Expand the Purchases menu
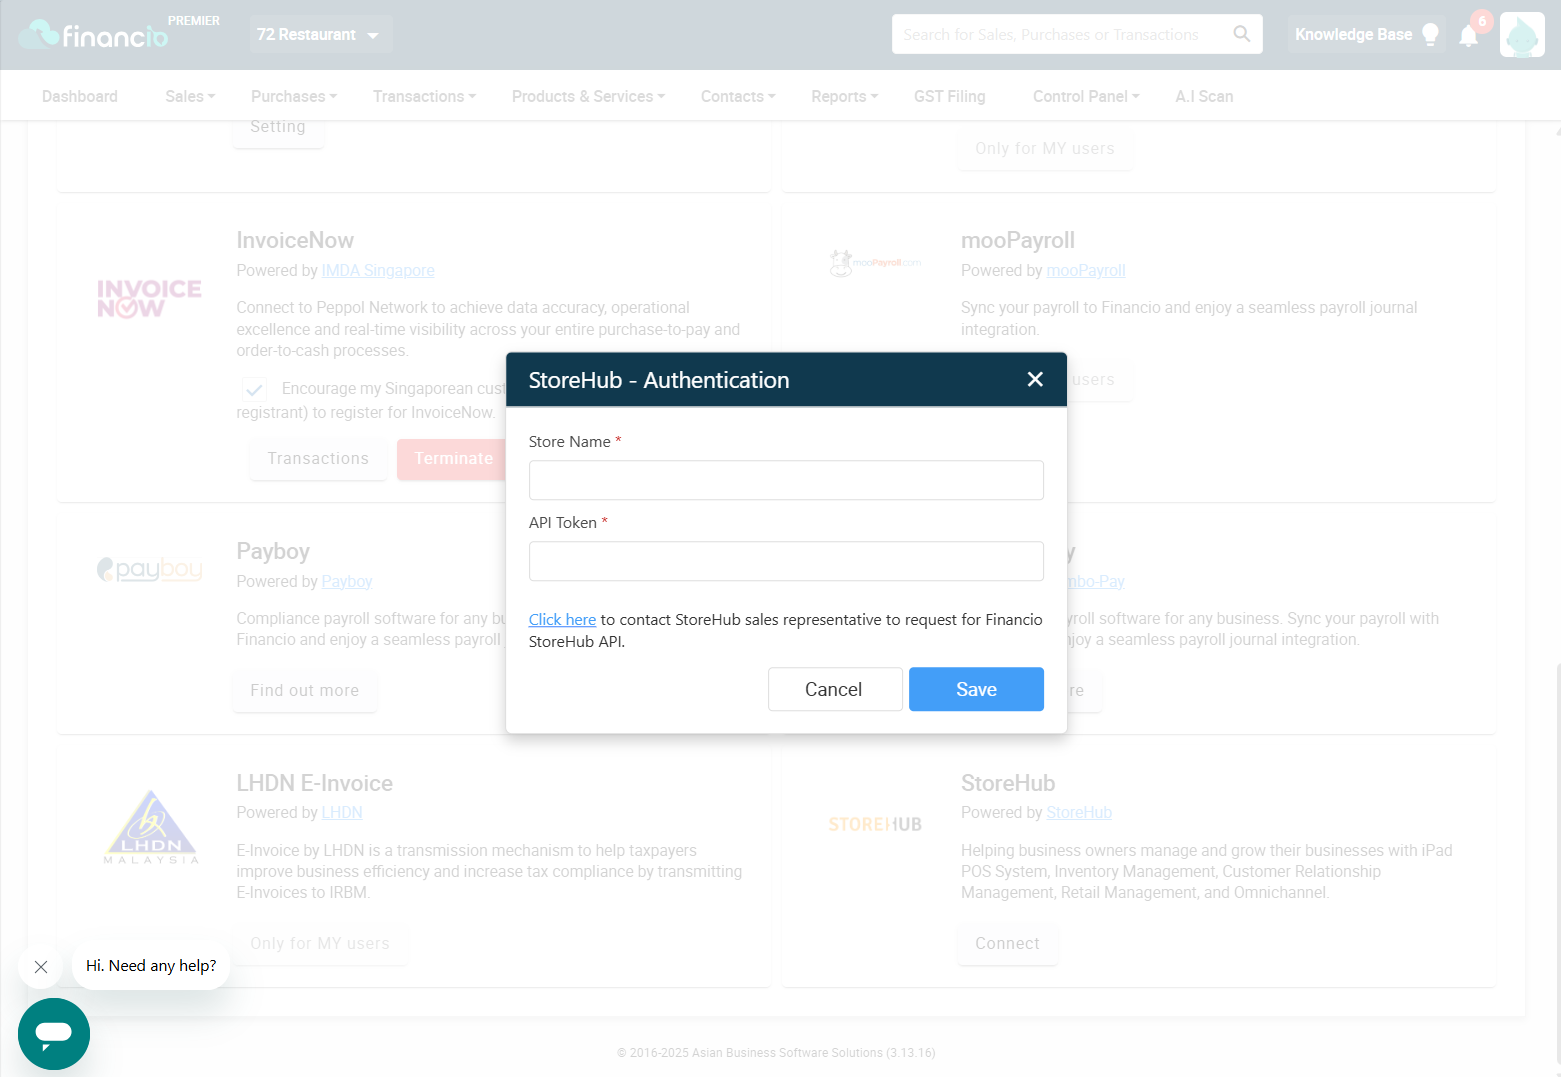 pyautogui.click(x=294, y=96)
